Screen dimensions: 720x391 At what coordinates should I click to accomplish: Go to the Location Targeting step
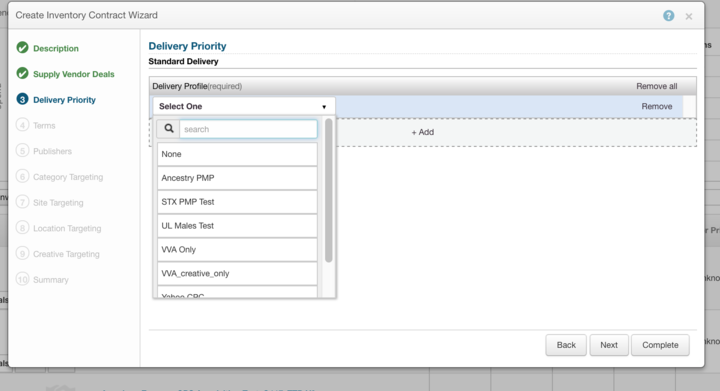[x=67, y=228]
